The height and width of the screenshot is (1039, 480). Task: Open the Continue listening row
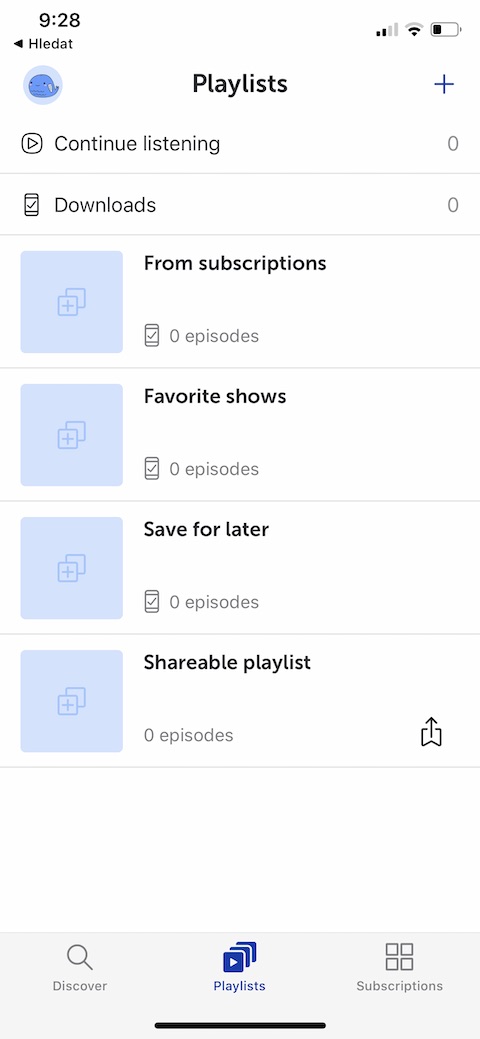pos(240,143)
